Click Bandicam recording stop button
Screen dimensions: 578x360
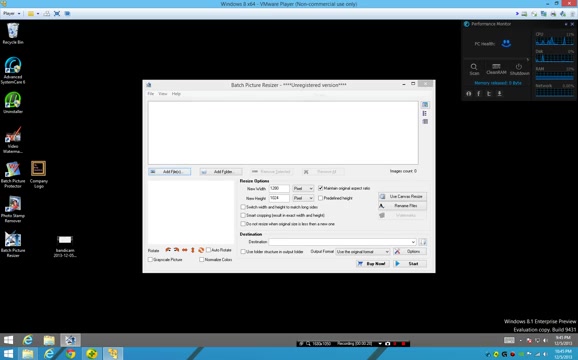[403, 344]
